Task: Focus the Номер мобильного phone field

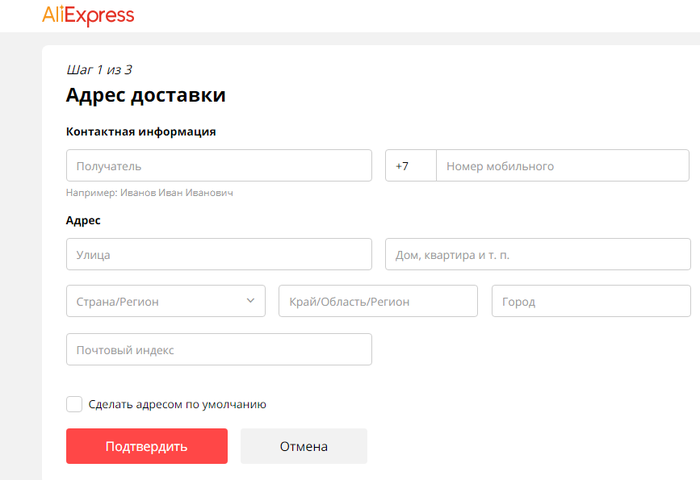Action: (x=562, y=166)
